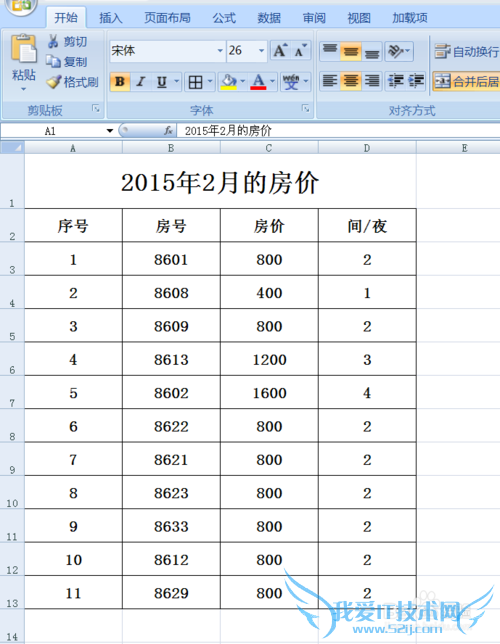The width and height of the screenshot is (500, 644).
Task: Decrease indent in alignment group
Action: [396, 81]
